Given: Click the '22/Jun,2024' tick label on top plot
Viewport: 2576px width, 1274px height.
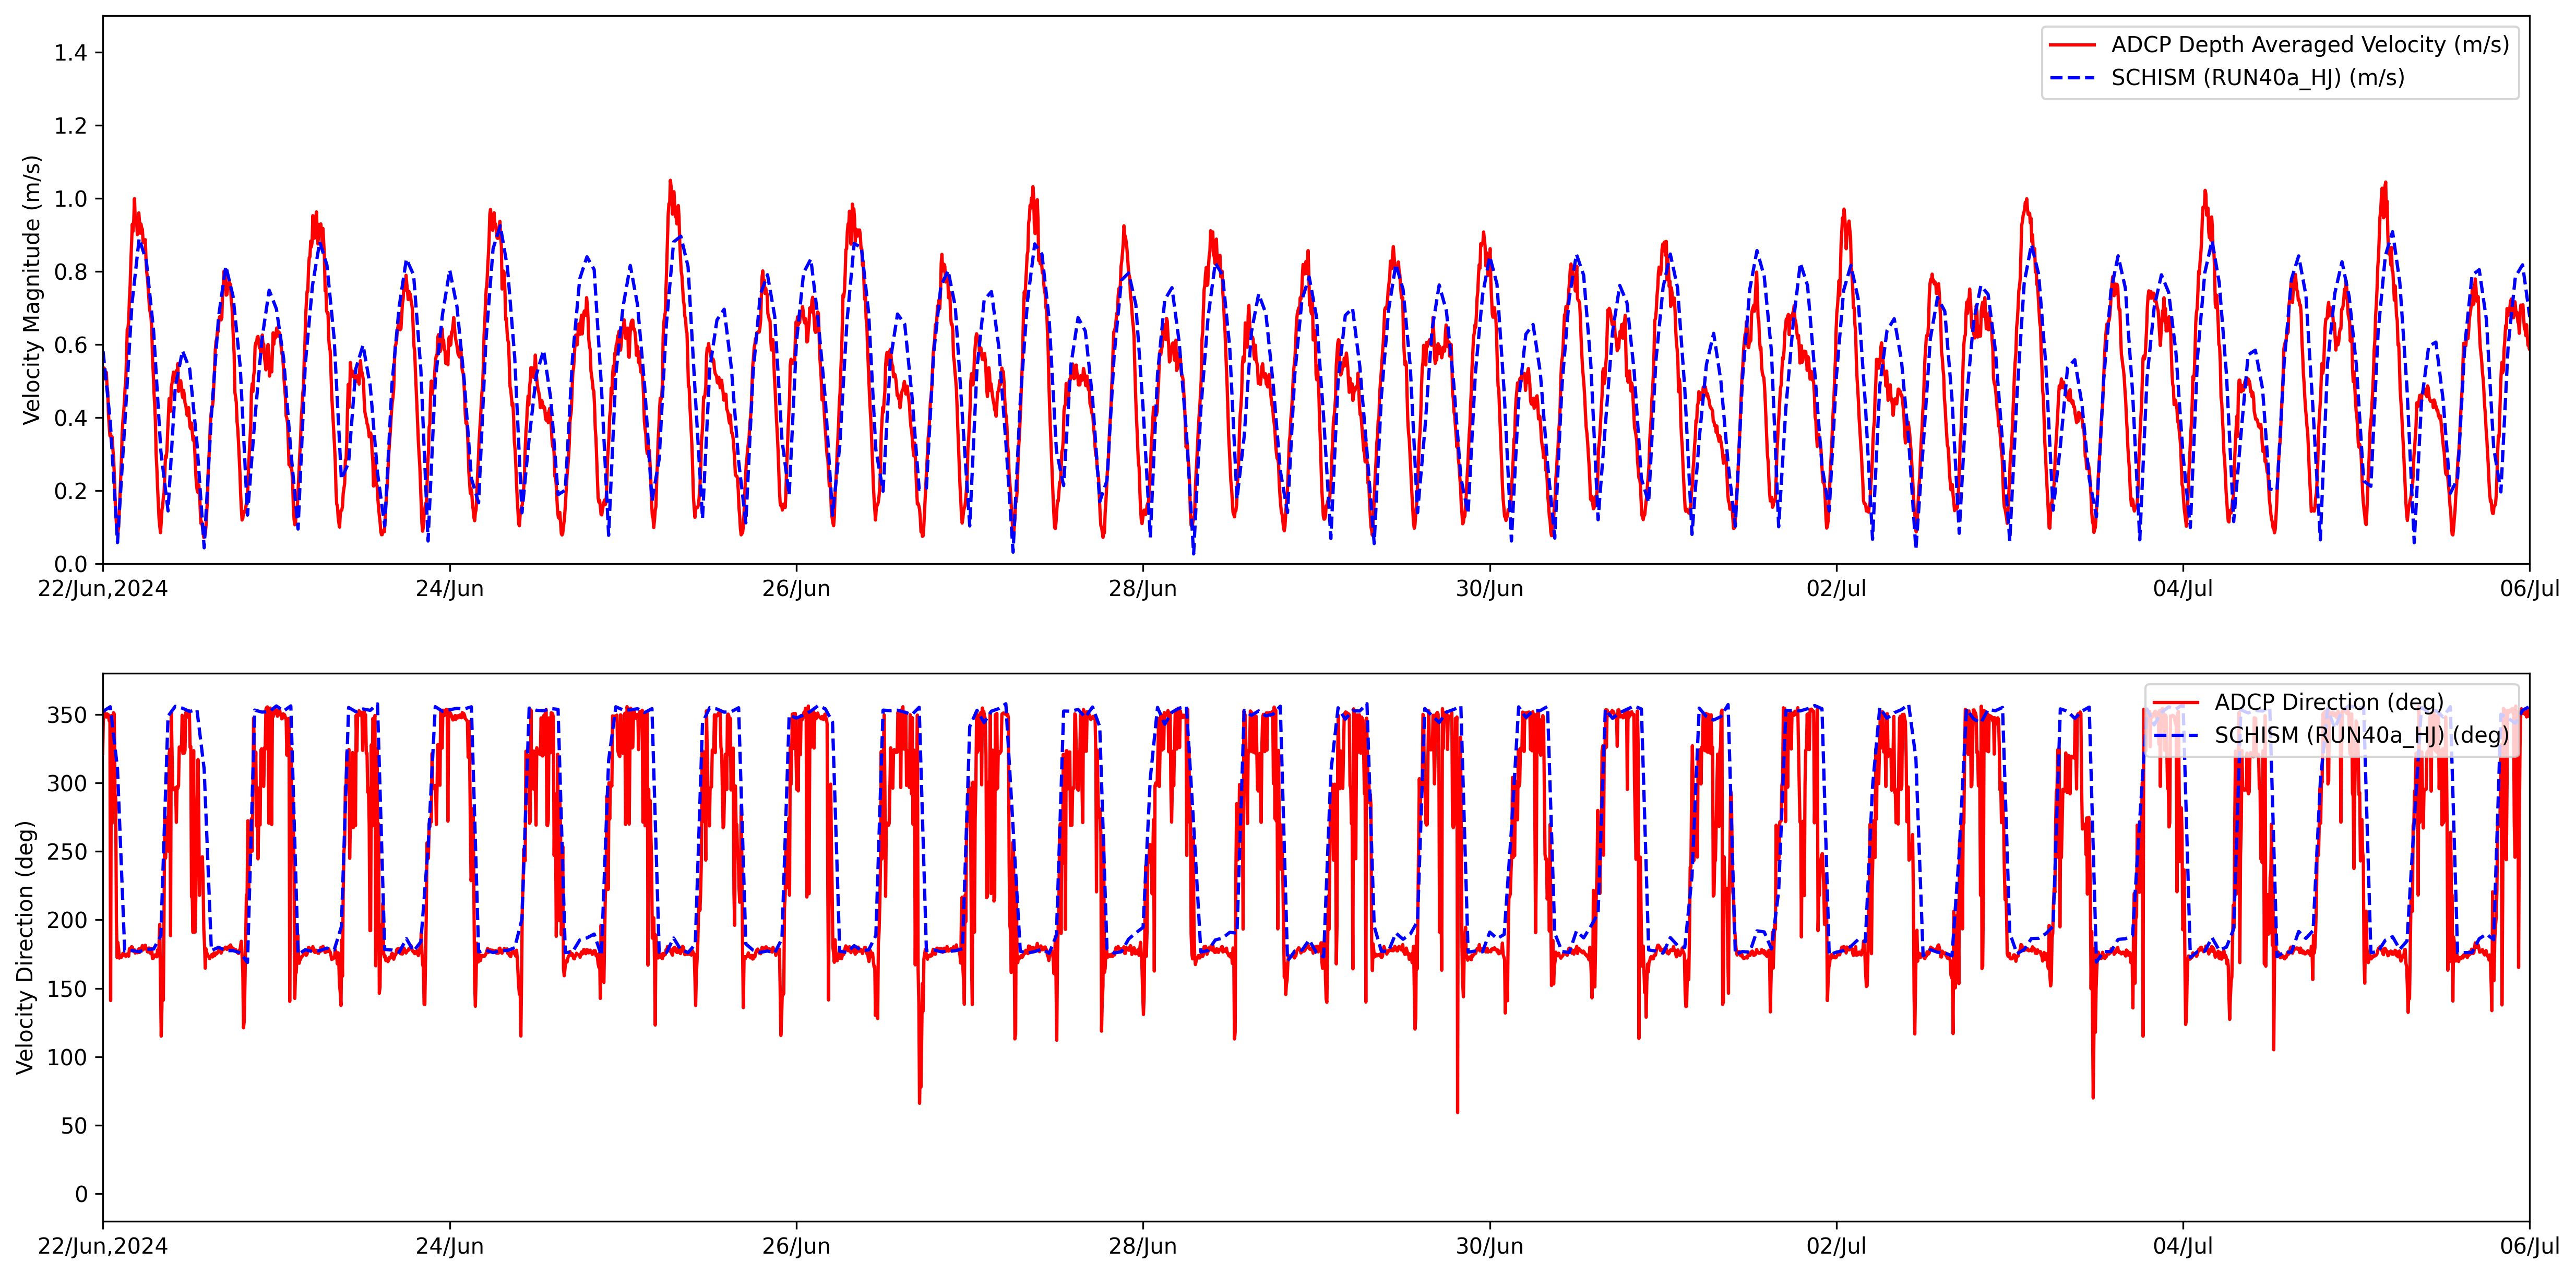Looking at the screenshot, I should 103,589.
